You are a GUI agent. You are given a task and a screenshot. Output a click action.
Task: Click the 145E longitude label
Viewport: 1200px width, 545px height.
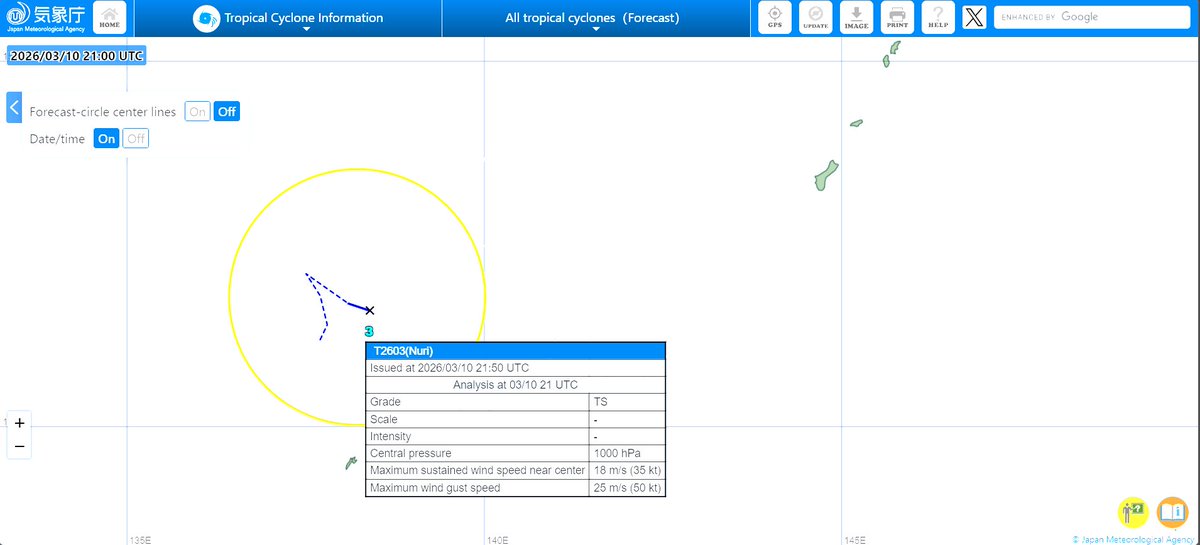tap(854, 540)
